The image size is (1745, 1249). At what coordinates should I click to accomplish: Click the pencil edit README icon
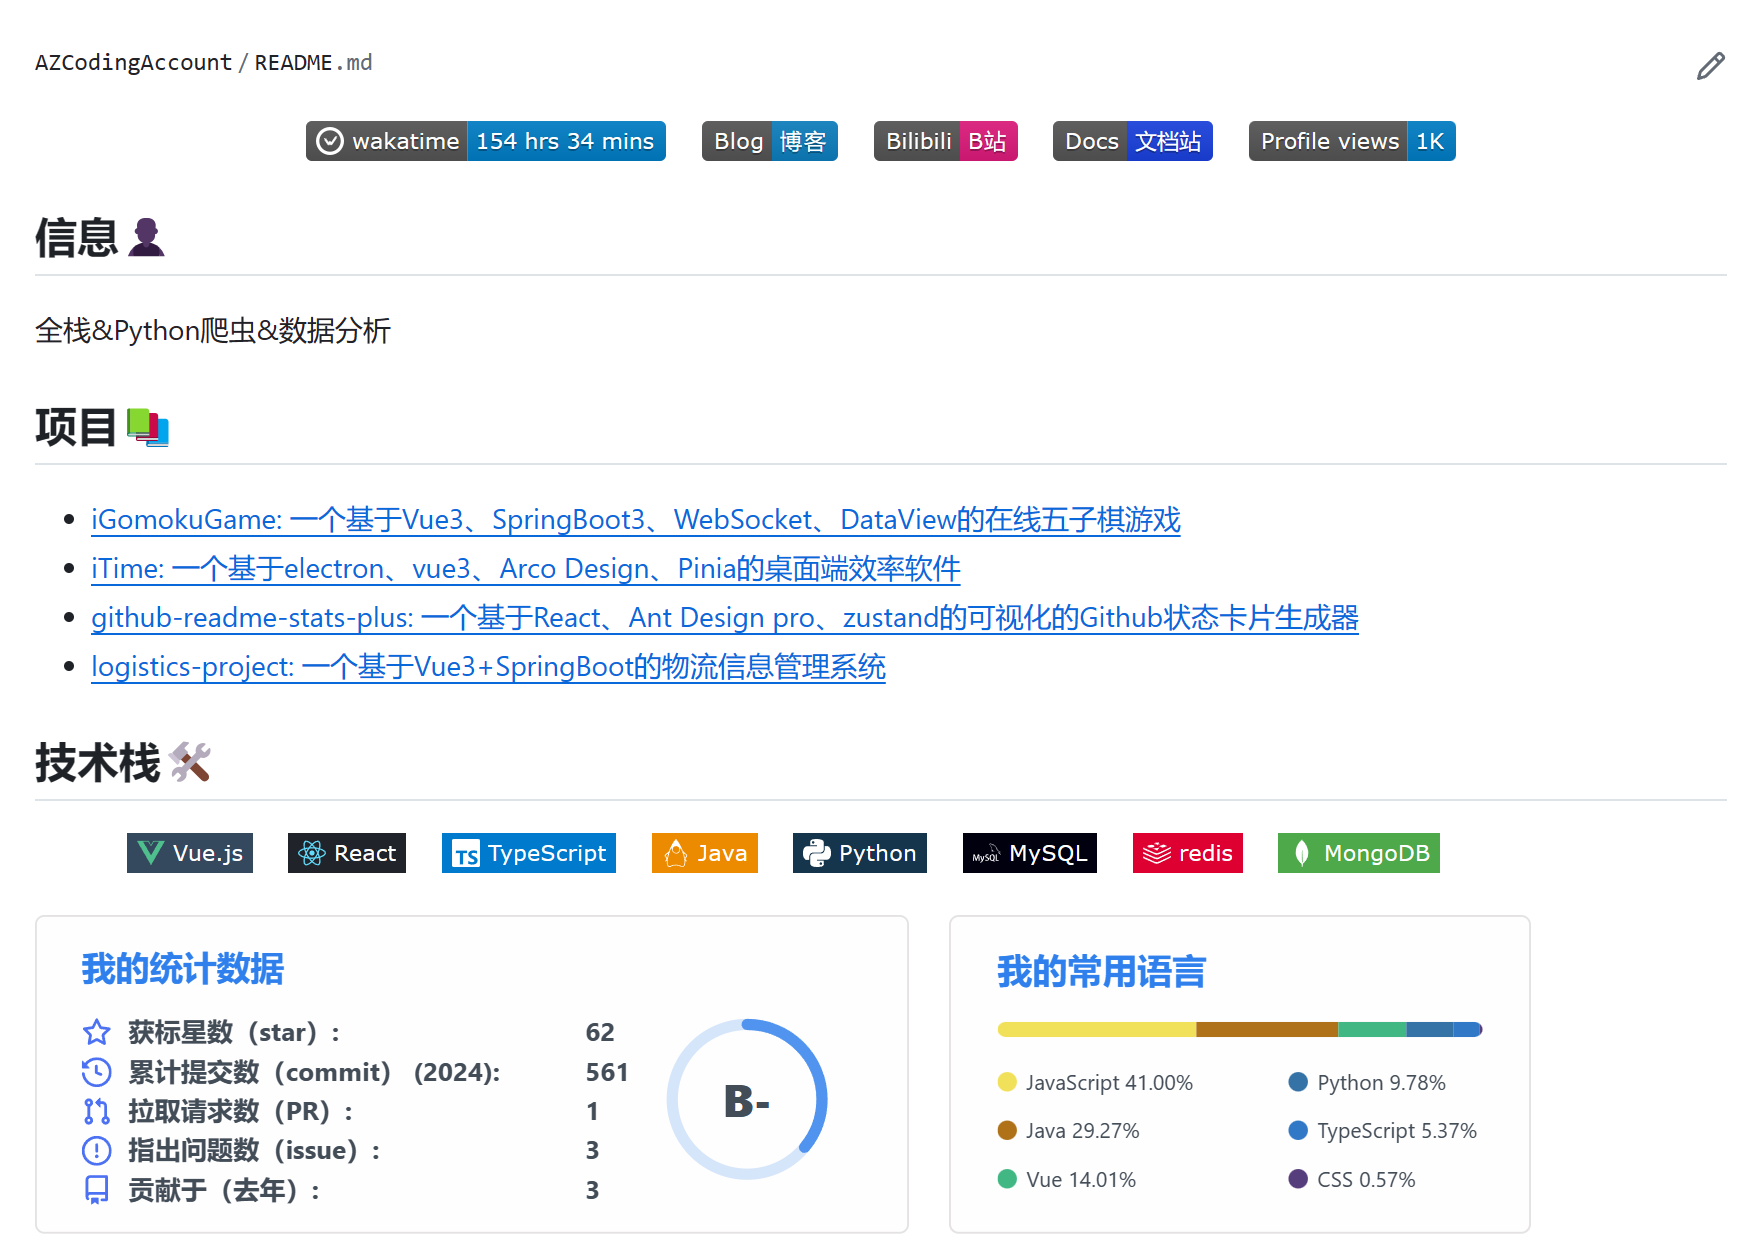tap(1710, 66)
